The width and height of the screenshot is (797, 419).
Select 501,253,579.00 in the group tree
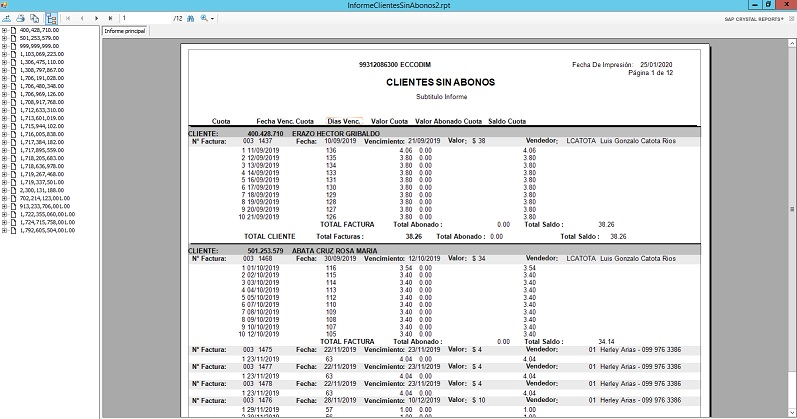pyautogui.click(x=40, y=38)
